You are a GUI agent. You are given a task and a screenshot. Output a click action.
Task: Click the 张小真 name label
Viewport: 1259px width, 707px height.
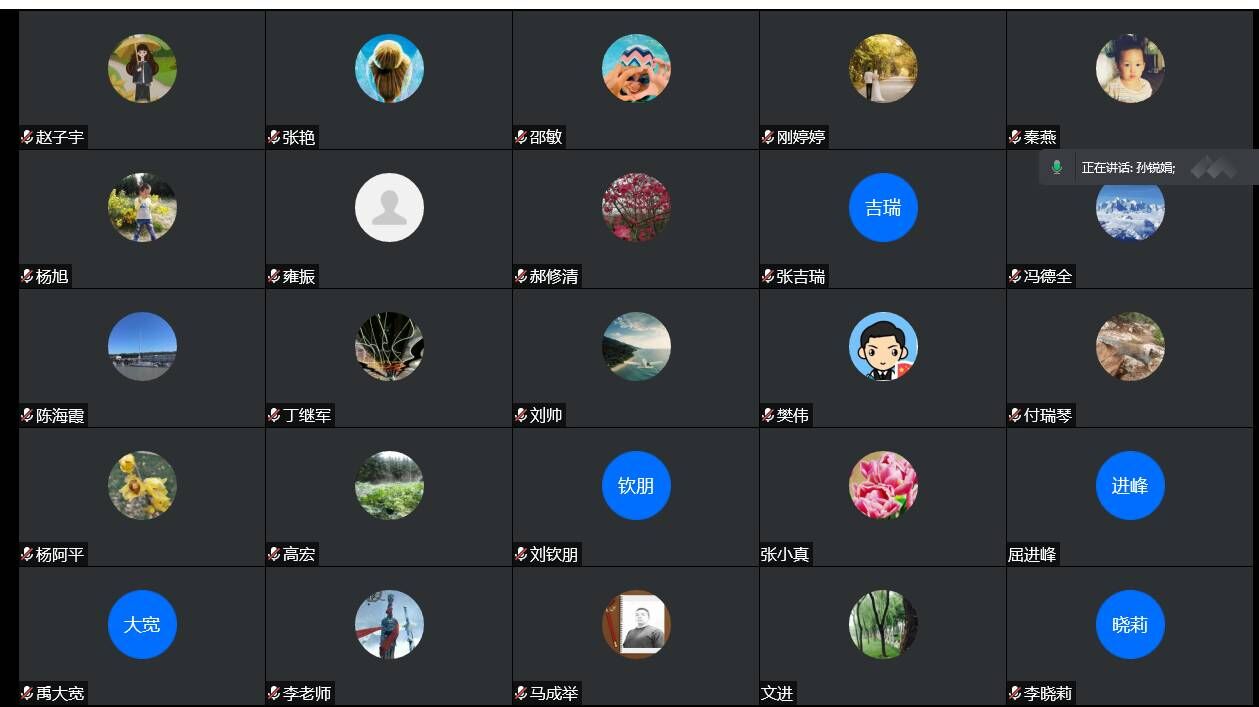pos(785,554)
